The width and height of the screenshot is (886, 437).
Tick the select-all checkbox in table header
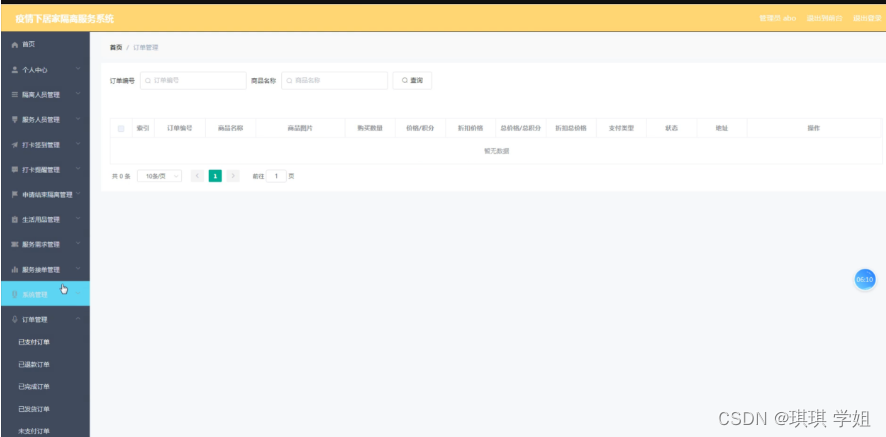pos(121,128)
